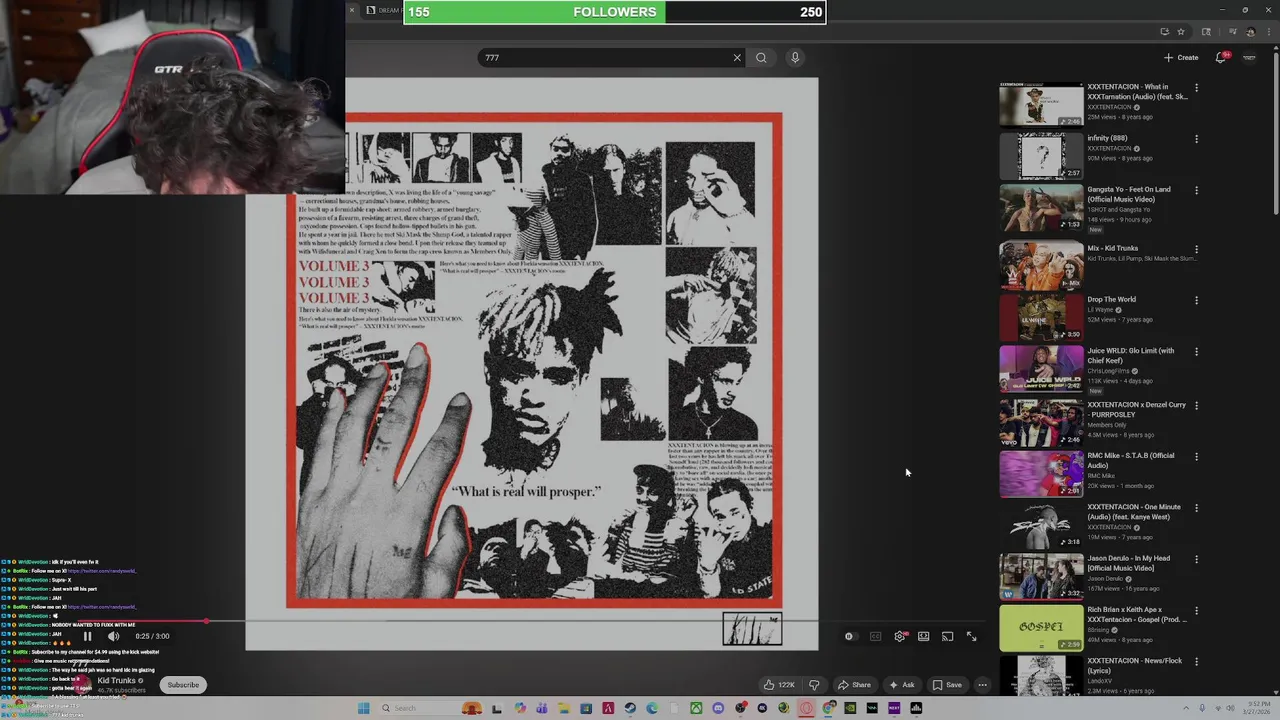Play 'XXXTENTACION - One Minute' video
Screen dimensions: 1280x720
click(x=1041, y=525)
